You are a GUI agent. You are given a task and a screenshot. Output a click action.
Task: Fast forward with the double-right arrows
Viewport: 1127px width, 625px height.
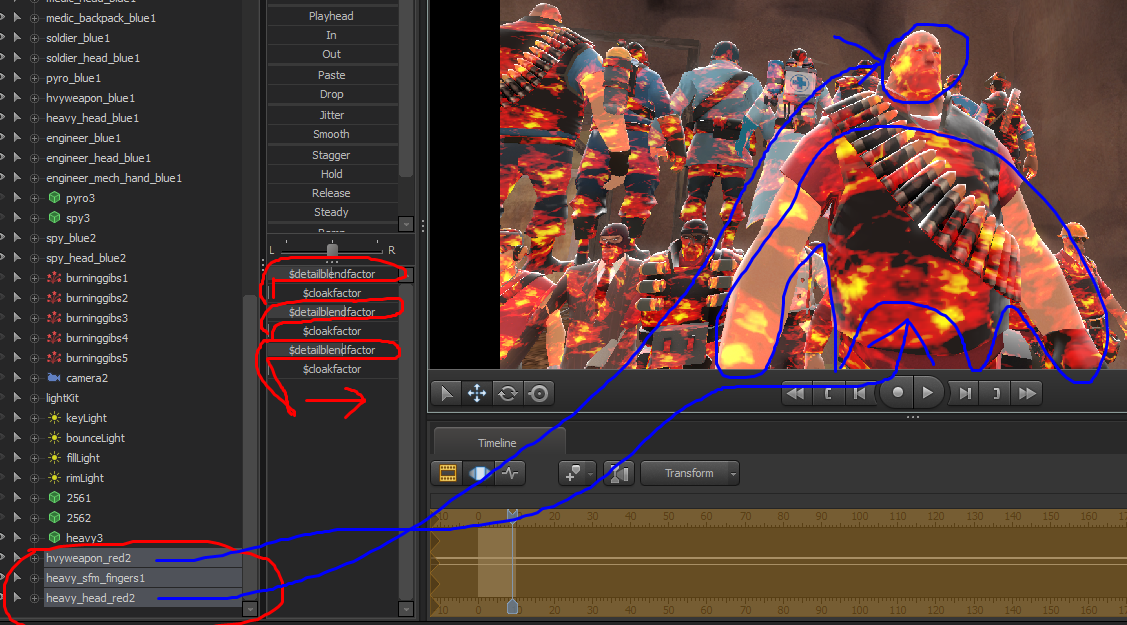pyautogui.click(x=1027, y=393)
